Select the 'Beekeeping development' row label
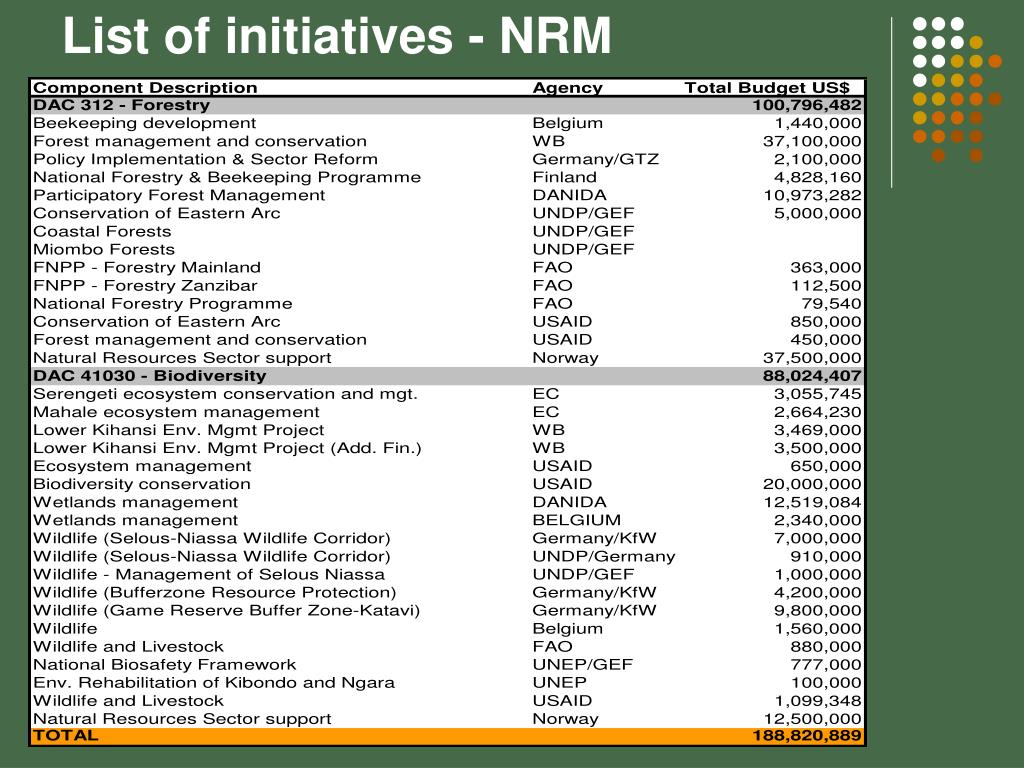 click(144, 123)
